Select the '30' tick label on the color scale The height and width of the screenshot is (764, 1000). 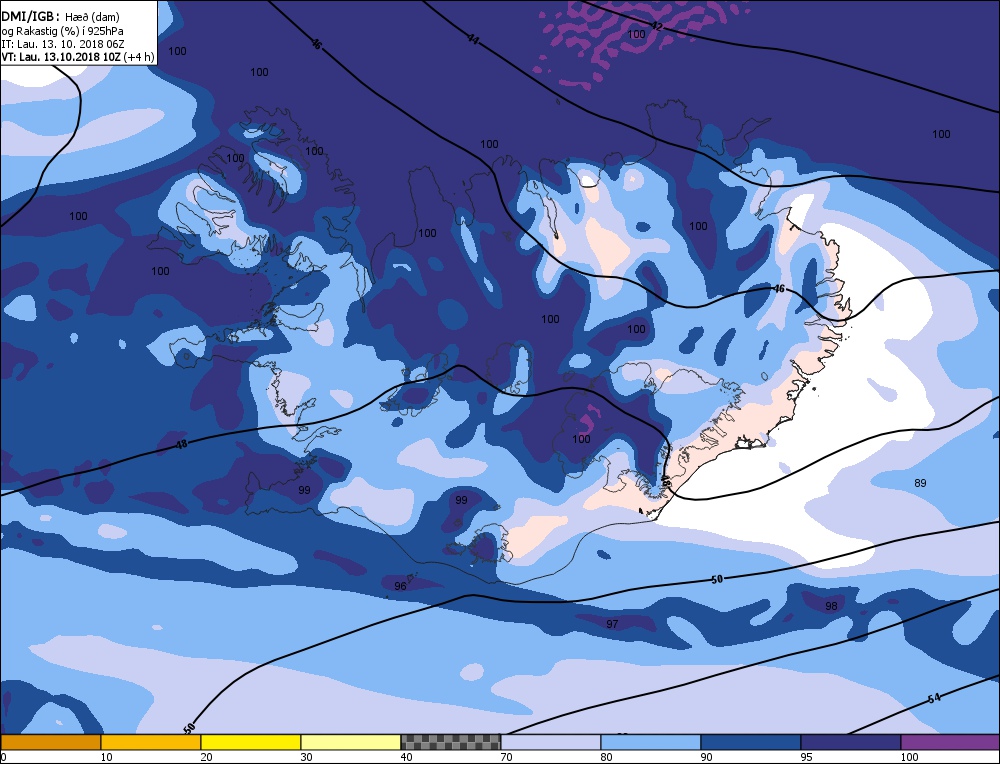307,757
